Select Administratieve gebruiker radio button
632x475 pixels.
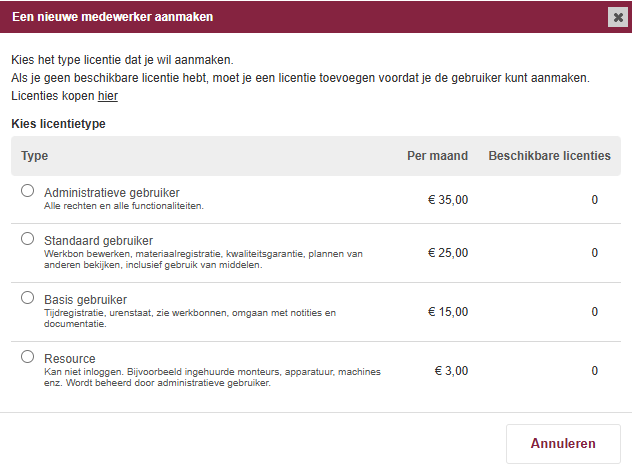(x=27, y=190)
